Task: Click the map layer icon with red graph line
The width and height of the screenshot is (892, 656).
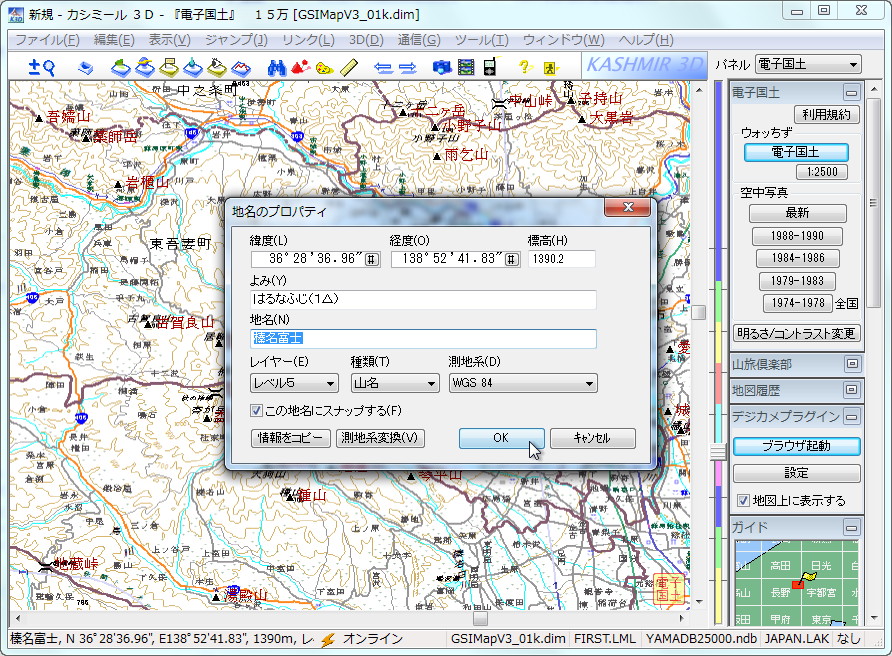Action: coord(241,68)
